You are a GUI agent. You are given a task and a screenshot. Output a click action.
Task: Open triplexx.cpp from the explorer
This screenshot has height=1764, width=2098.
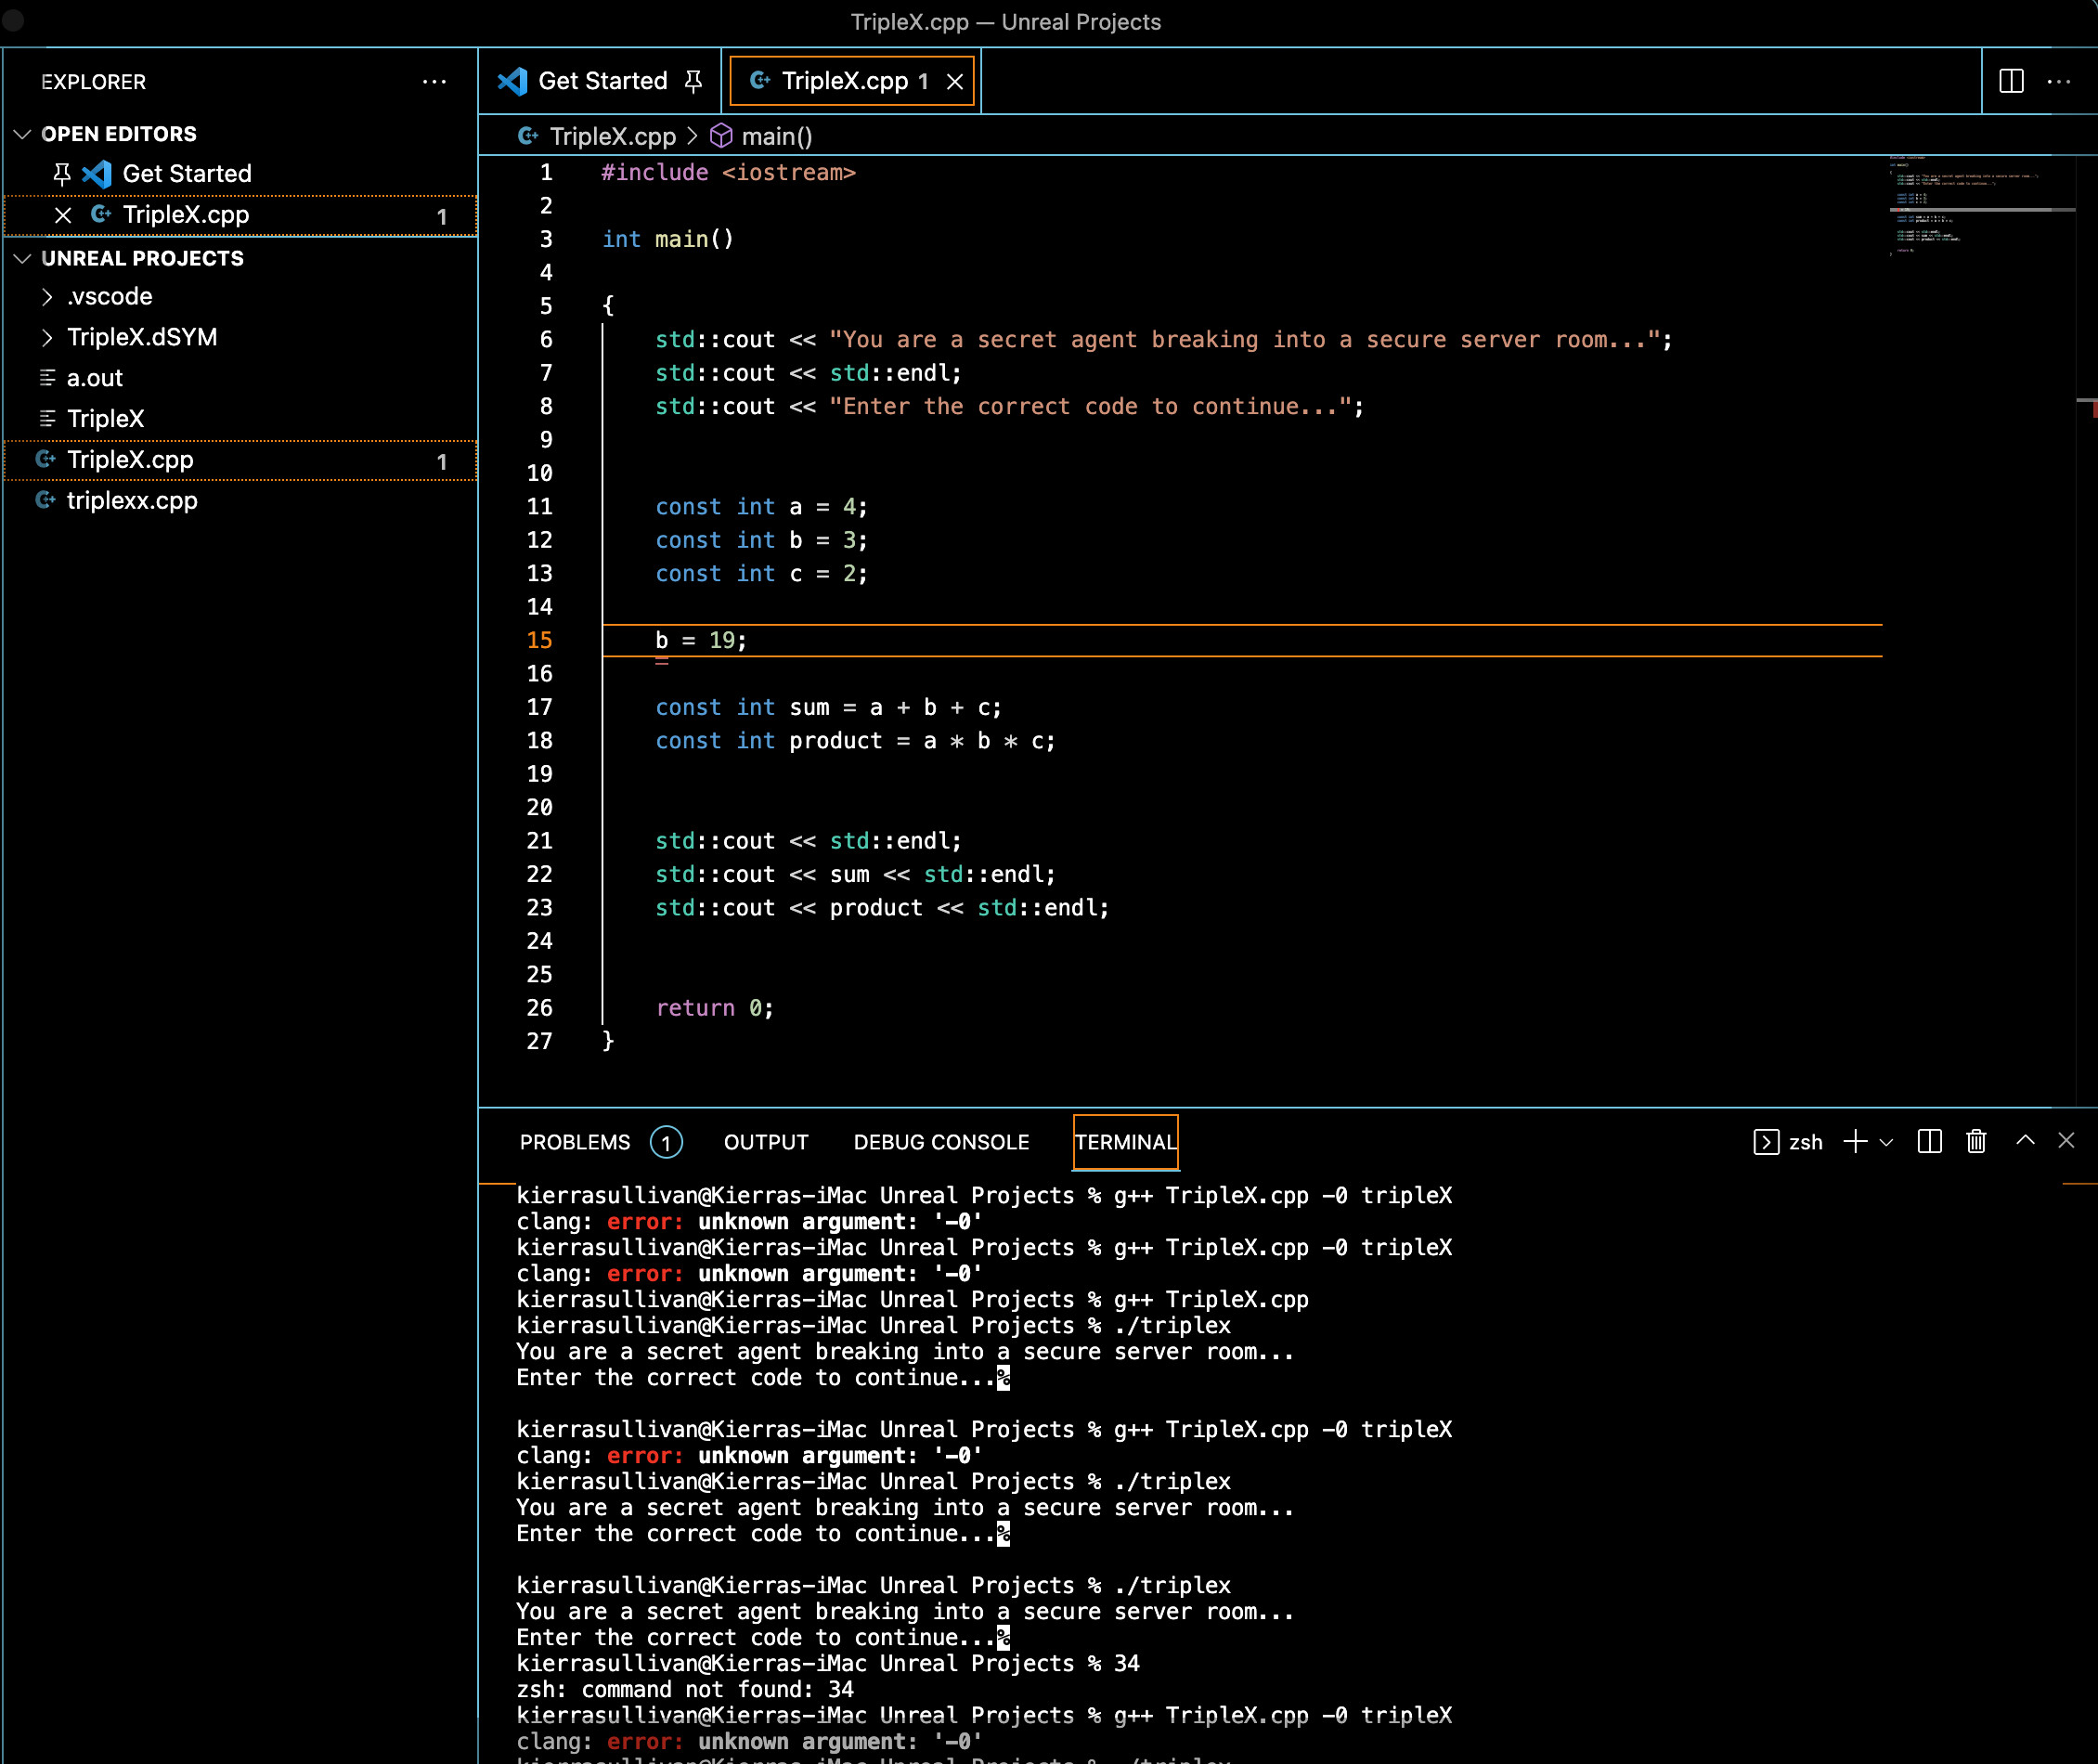pos(132,501)
